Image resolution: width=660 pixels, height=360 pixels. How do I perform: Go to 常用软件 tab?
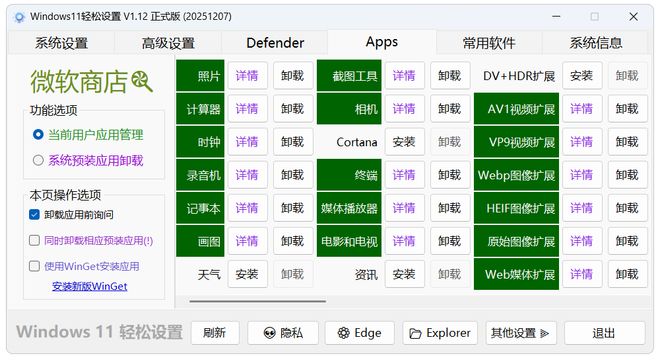tap(489, 43)
